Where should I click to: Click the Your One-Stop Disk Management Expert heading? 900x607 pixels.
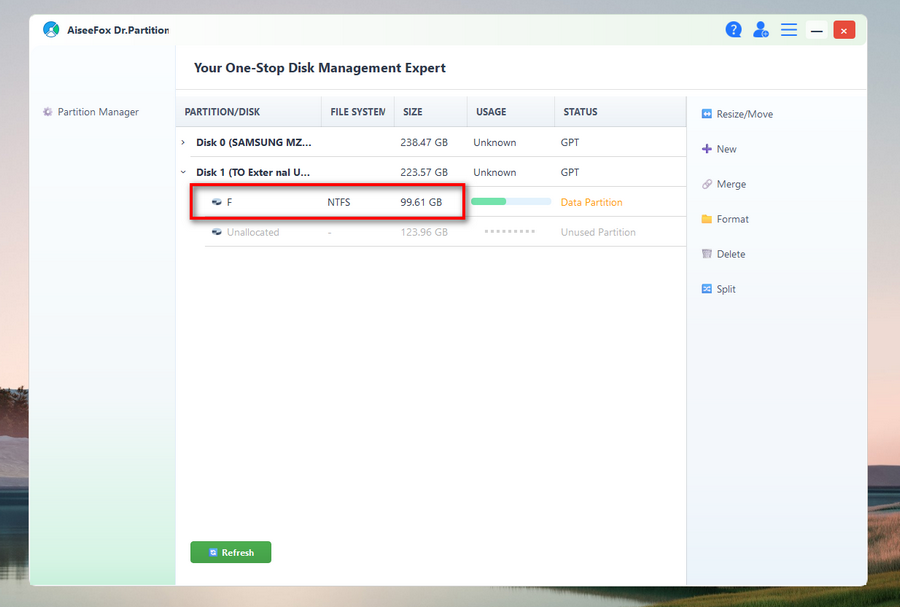coord(320,68)
